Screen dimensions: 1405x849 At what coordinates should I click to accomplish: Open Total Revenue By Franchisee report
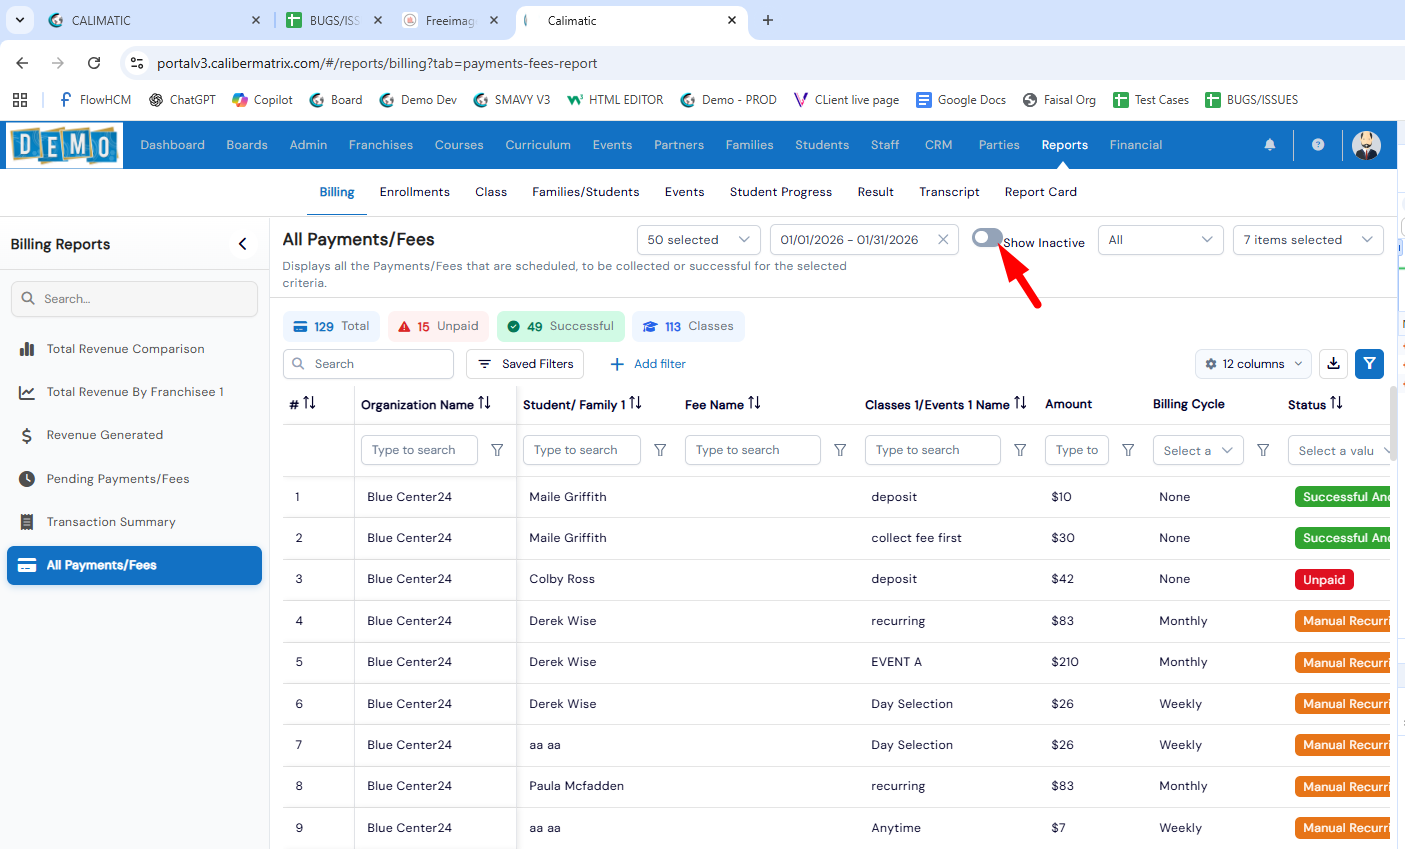coord(135,392)
